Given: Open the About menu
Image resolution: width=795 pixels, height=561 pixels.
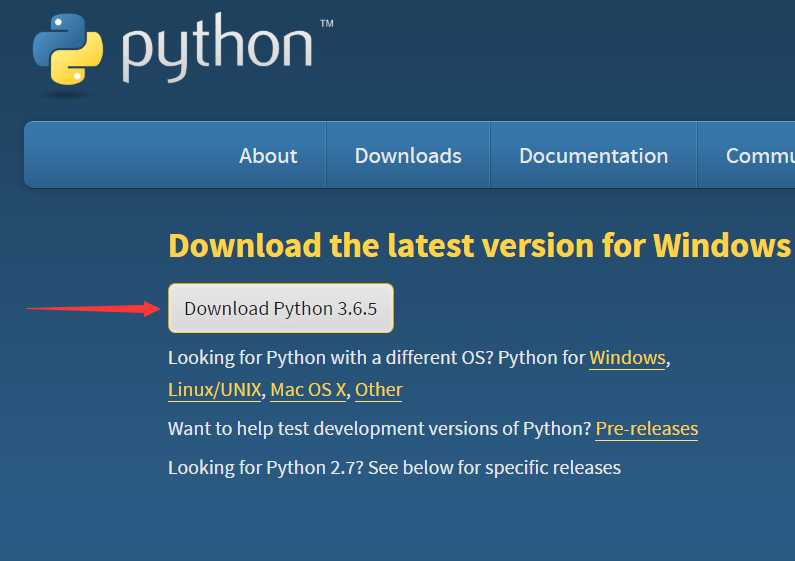Looking at the screenshot, I should [268, 156].
